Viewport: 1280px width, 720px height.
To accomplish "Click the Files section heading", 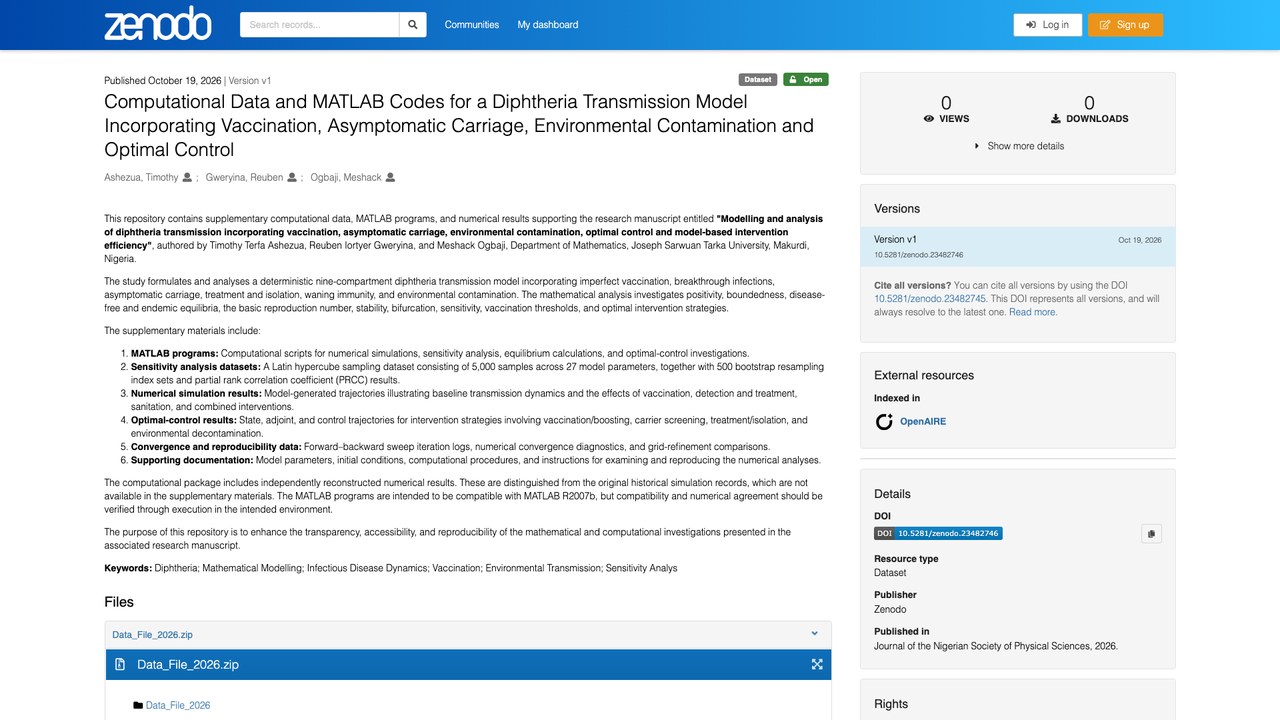I will (119, 602).
